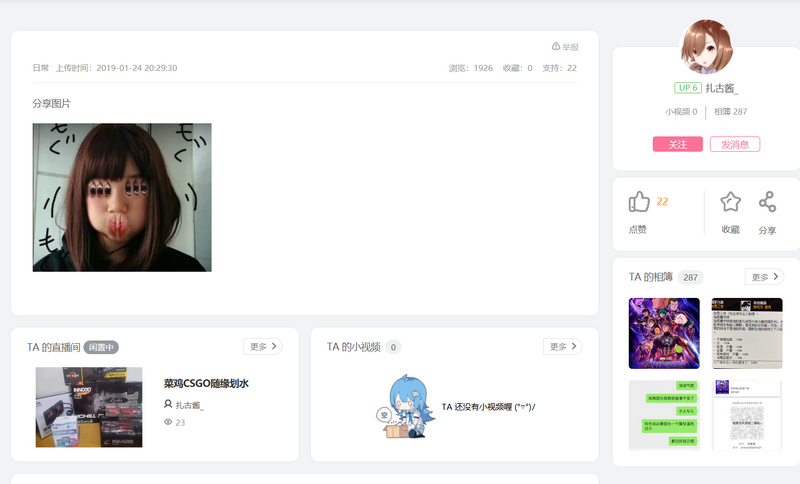The height and width of the screenshot is (484, 800).
Task: Open the green chat bubbles album thumbnail
Action: (x=664, y=416)
